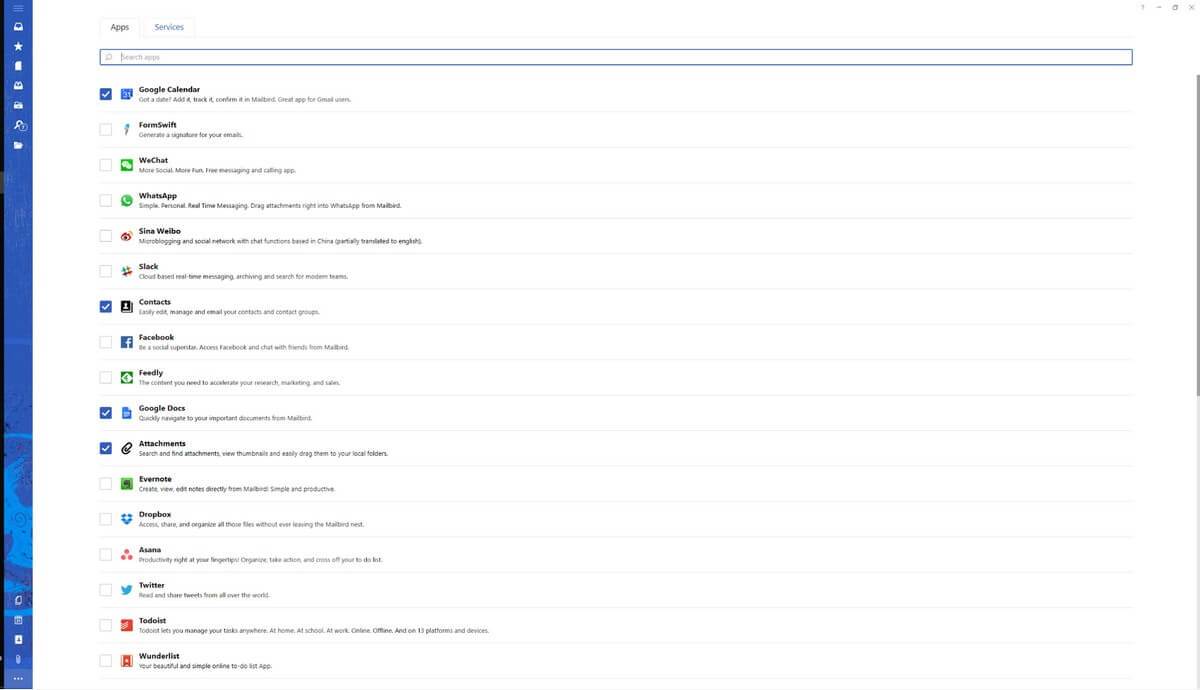Click the "WhatsApp" app name
Screen dimensions: 1200x690
point(158,196)
